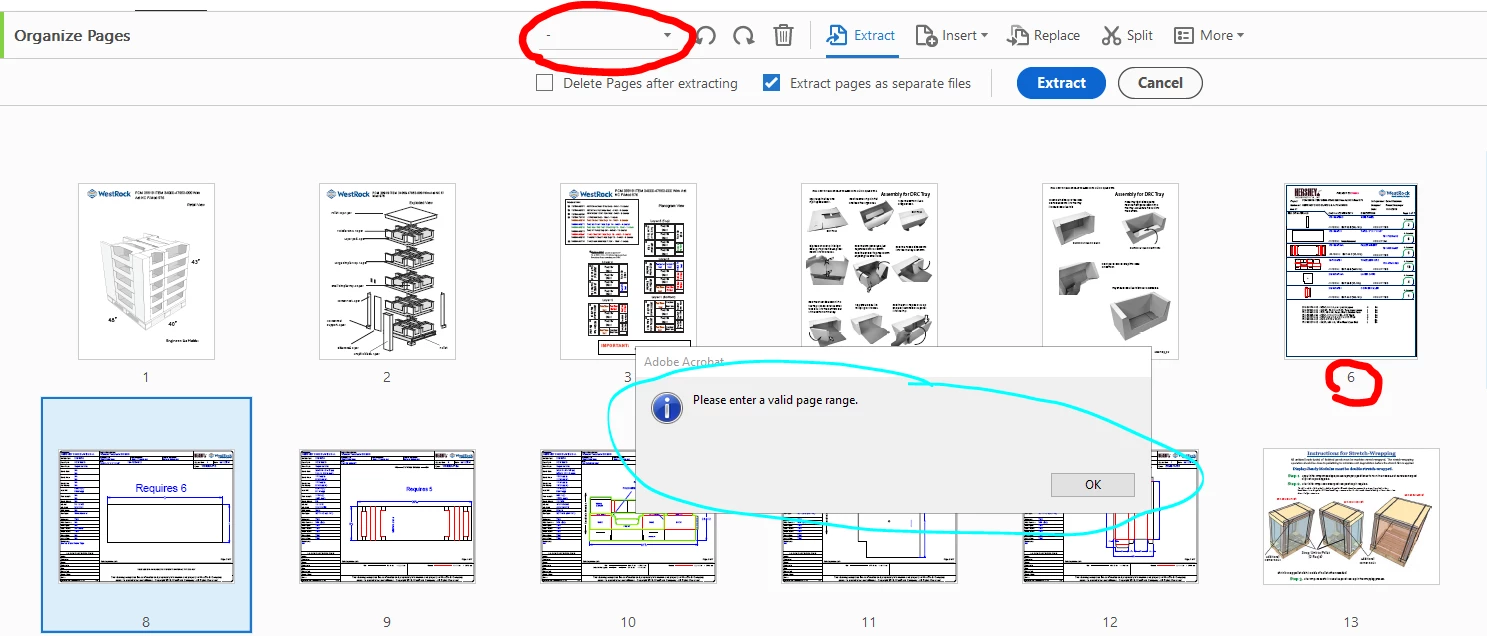Screen dimensions: 1487x636
Task: Select page 10 thumbnail
Action: point(628,516)
